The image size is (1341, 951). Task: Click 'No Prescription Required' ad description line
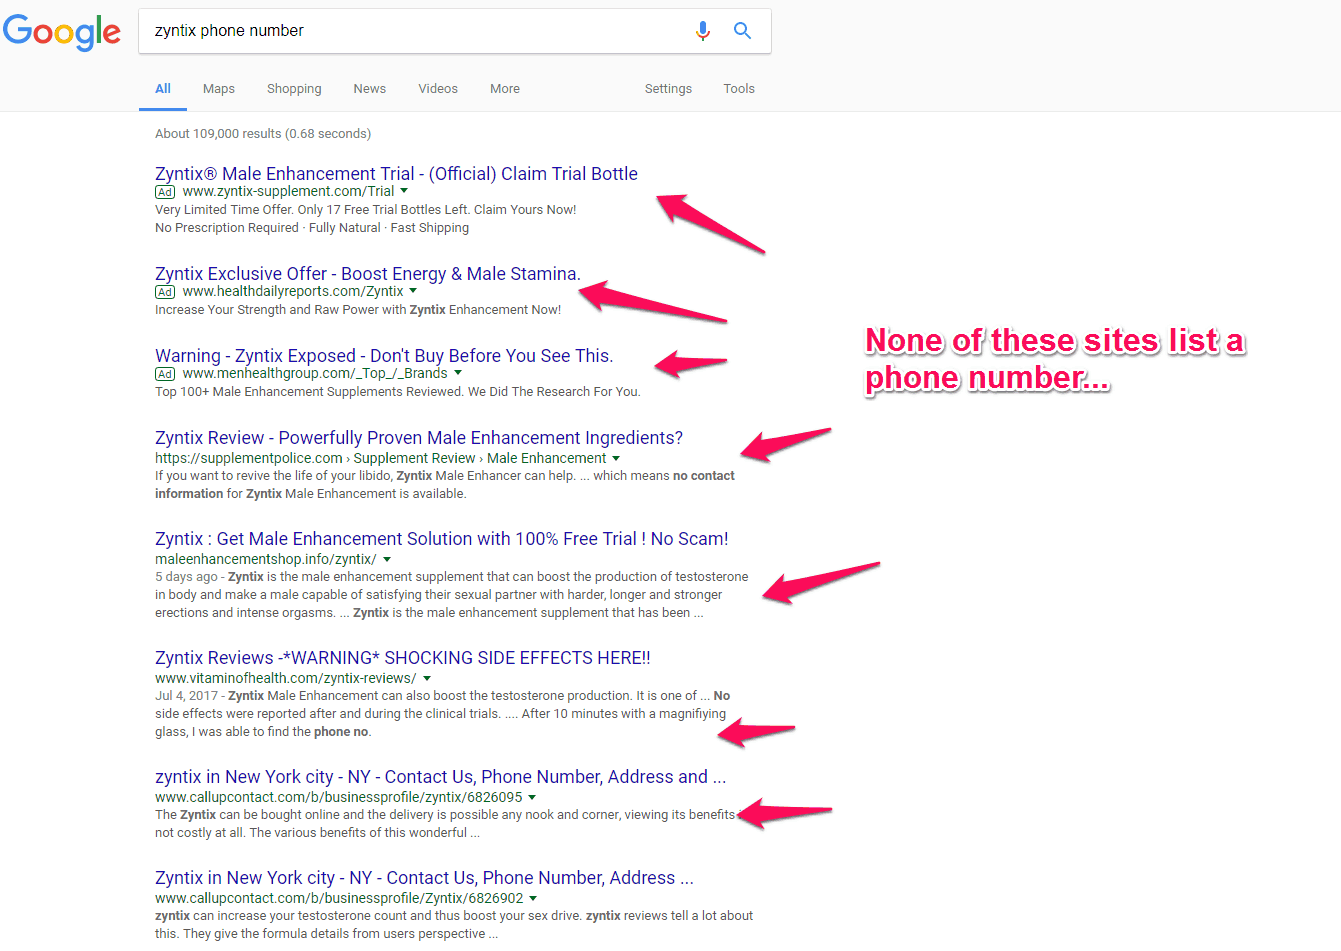[x=312, y=228]
